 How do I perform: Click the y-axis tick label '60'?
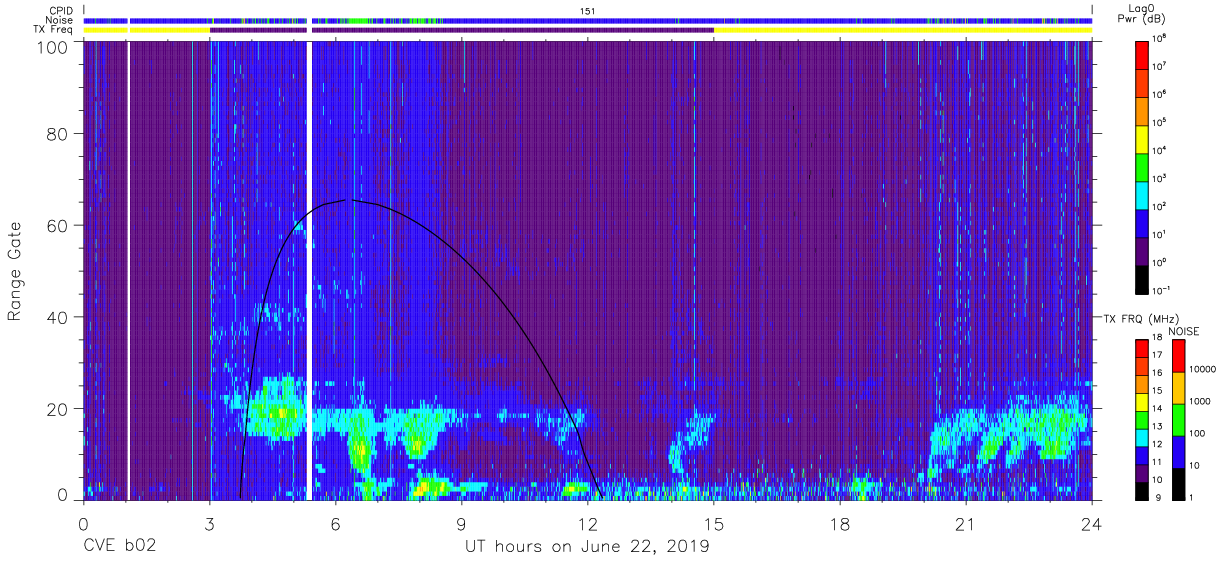click(58, 225)
